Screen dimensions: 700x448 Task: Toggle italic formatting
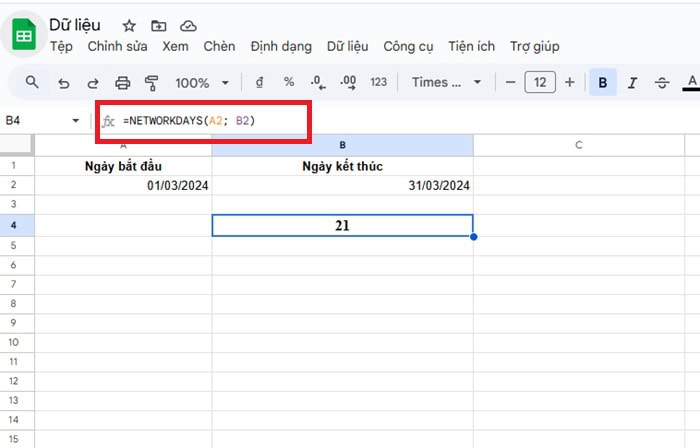[631, 82]
